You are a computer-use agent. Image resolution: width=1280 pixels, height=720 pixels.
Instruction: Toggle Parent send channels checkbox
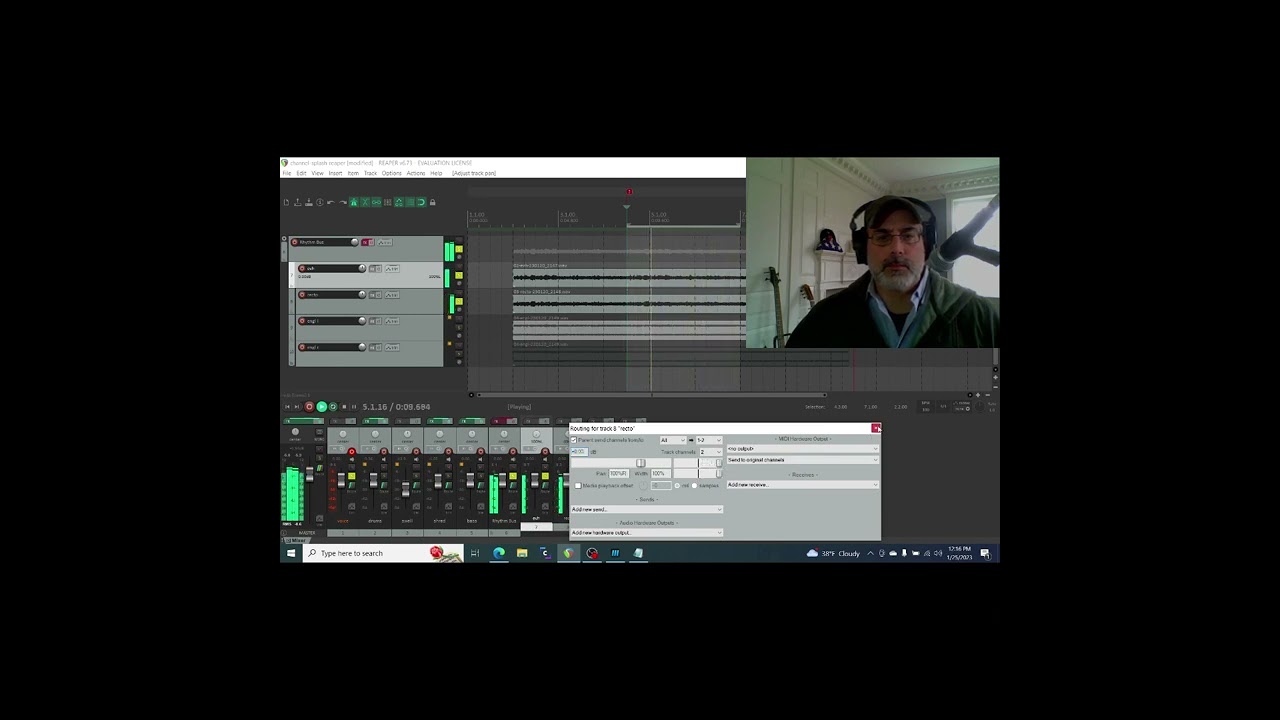coord(574,440)
